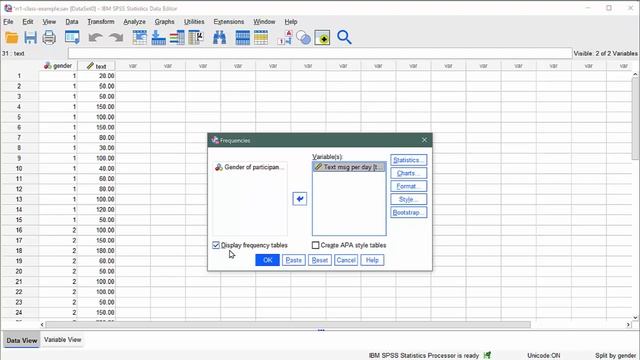
Task: Click the show all variables icon
Action: click(x=322, y=38)
